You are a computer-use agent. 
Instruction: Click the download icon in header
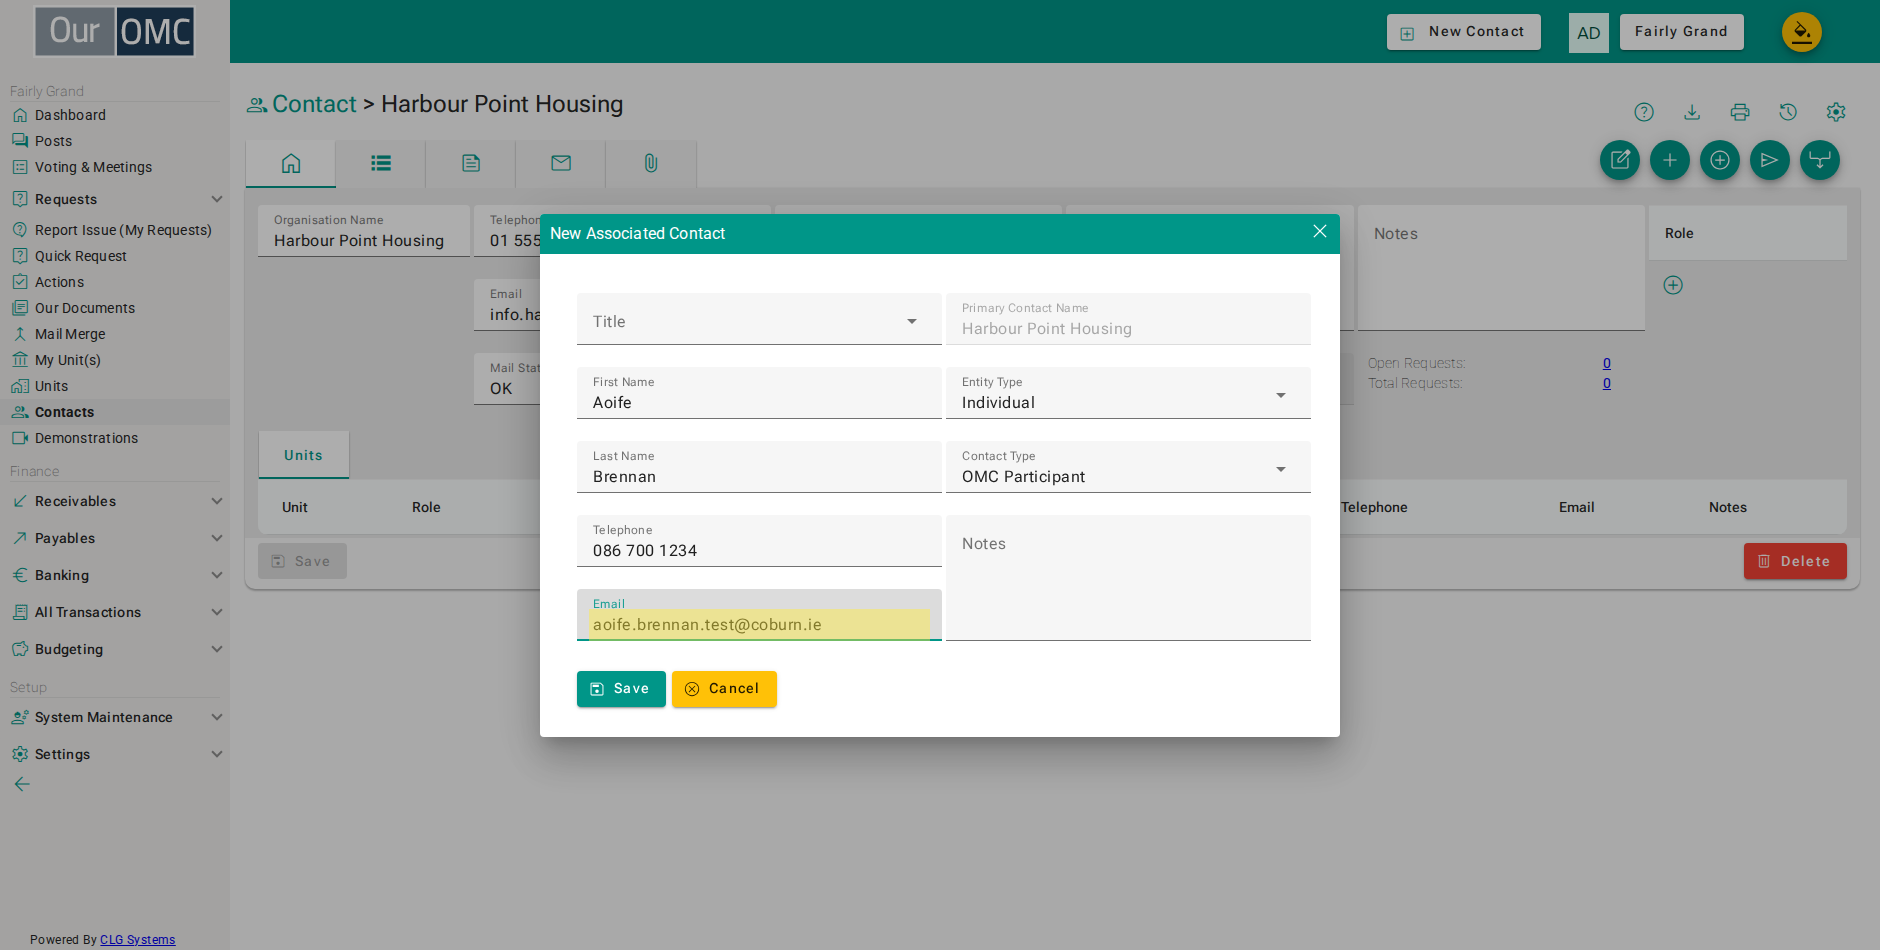point(1692,112)
